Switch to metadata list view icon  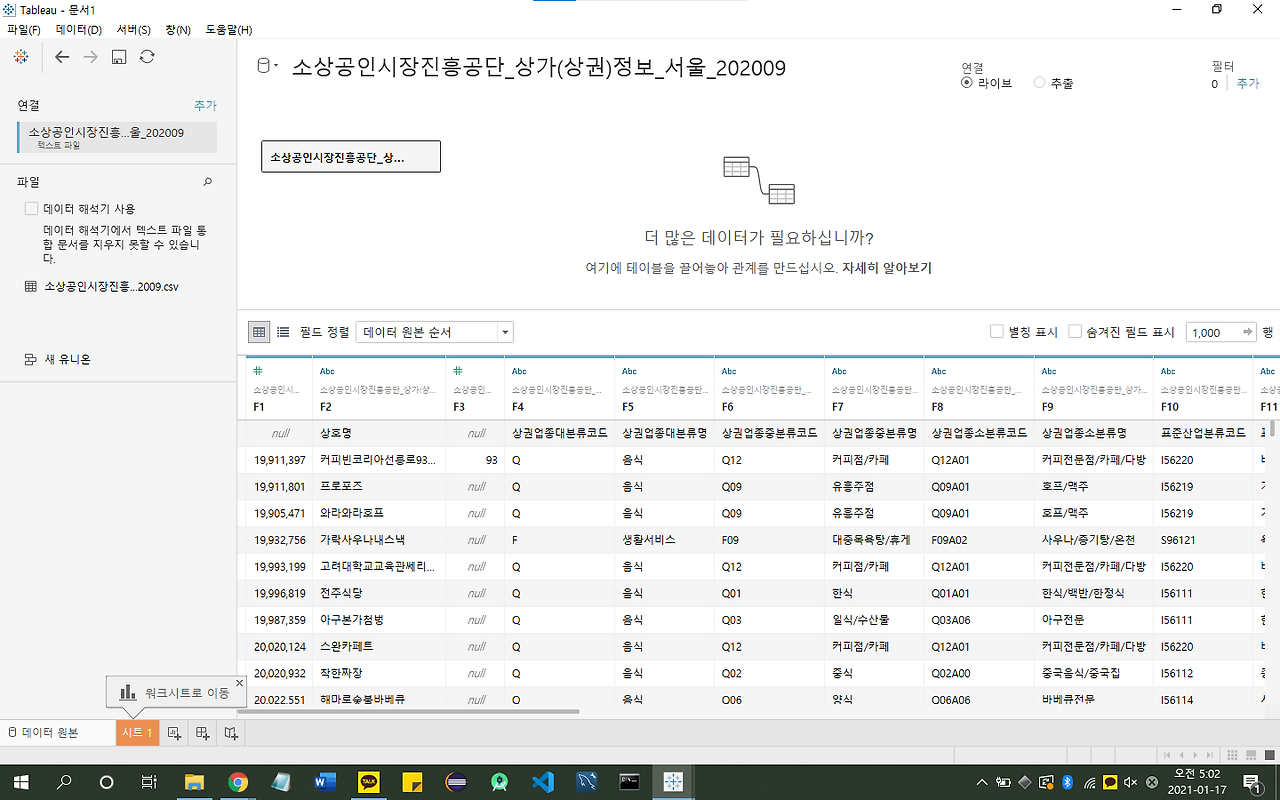pyautogui.click(x=283, y=332)
